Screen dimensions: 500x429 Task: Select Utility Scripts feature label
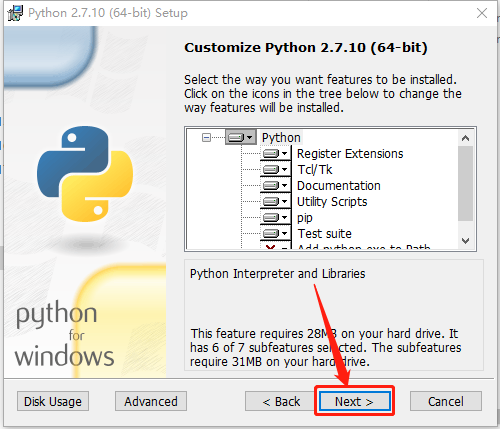coord(332,202)
